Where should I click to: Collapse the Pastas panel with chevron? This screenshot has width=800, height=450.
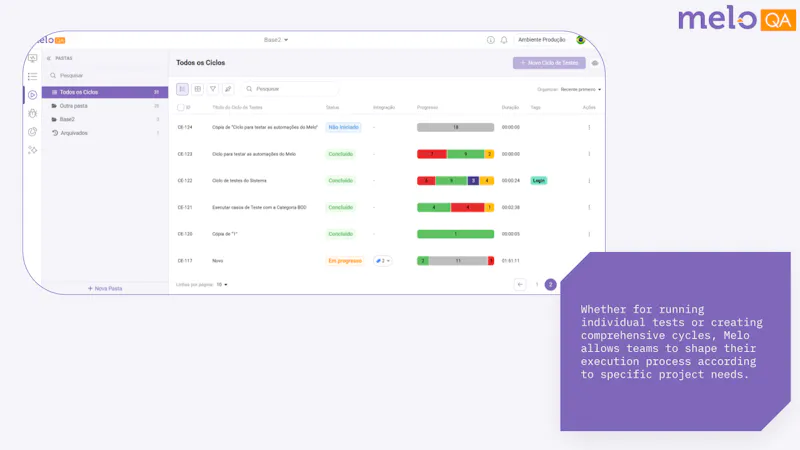coord(49,58)
